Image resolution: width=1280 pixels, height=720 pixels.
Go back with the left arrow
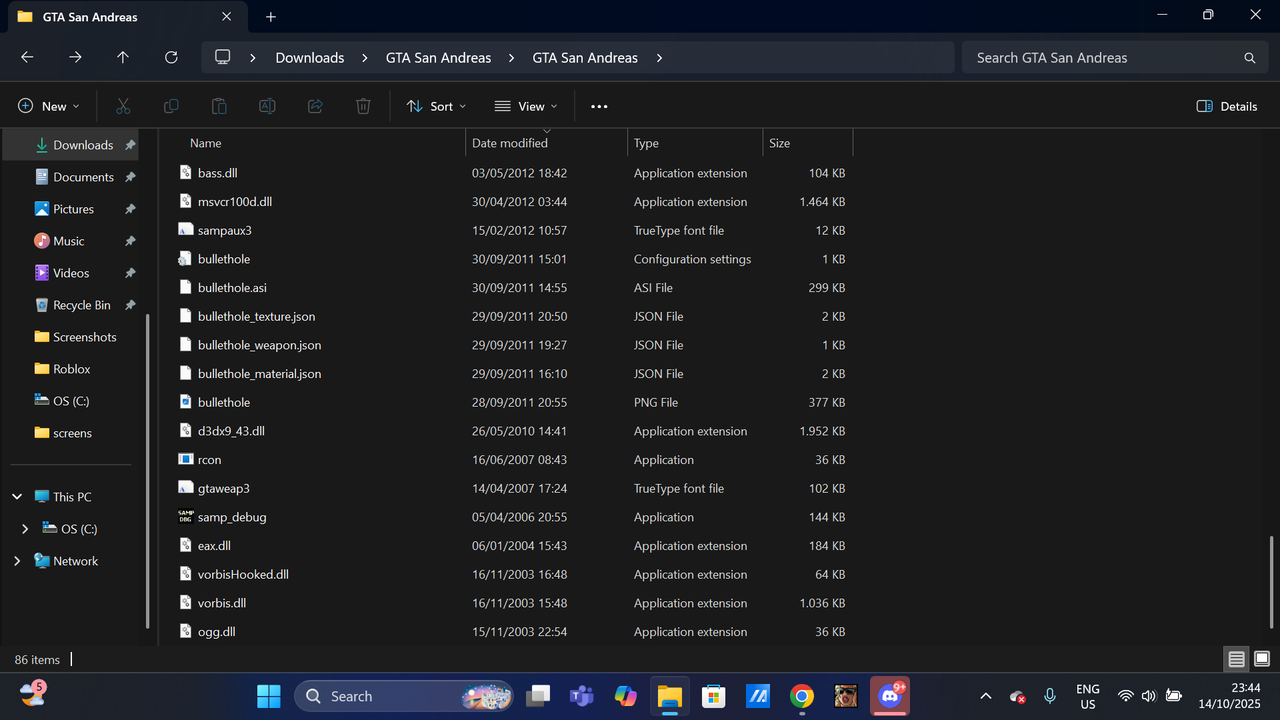[x=27, y=58]
